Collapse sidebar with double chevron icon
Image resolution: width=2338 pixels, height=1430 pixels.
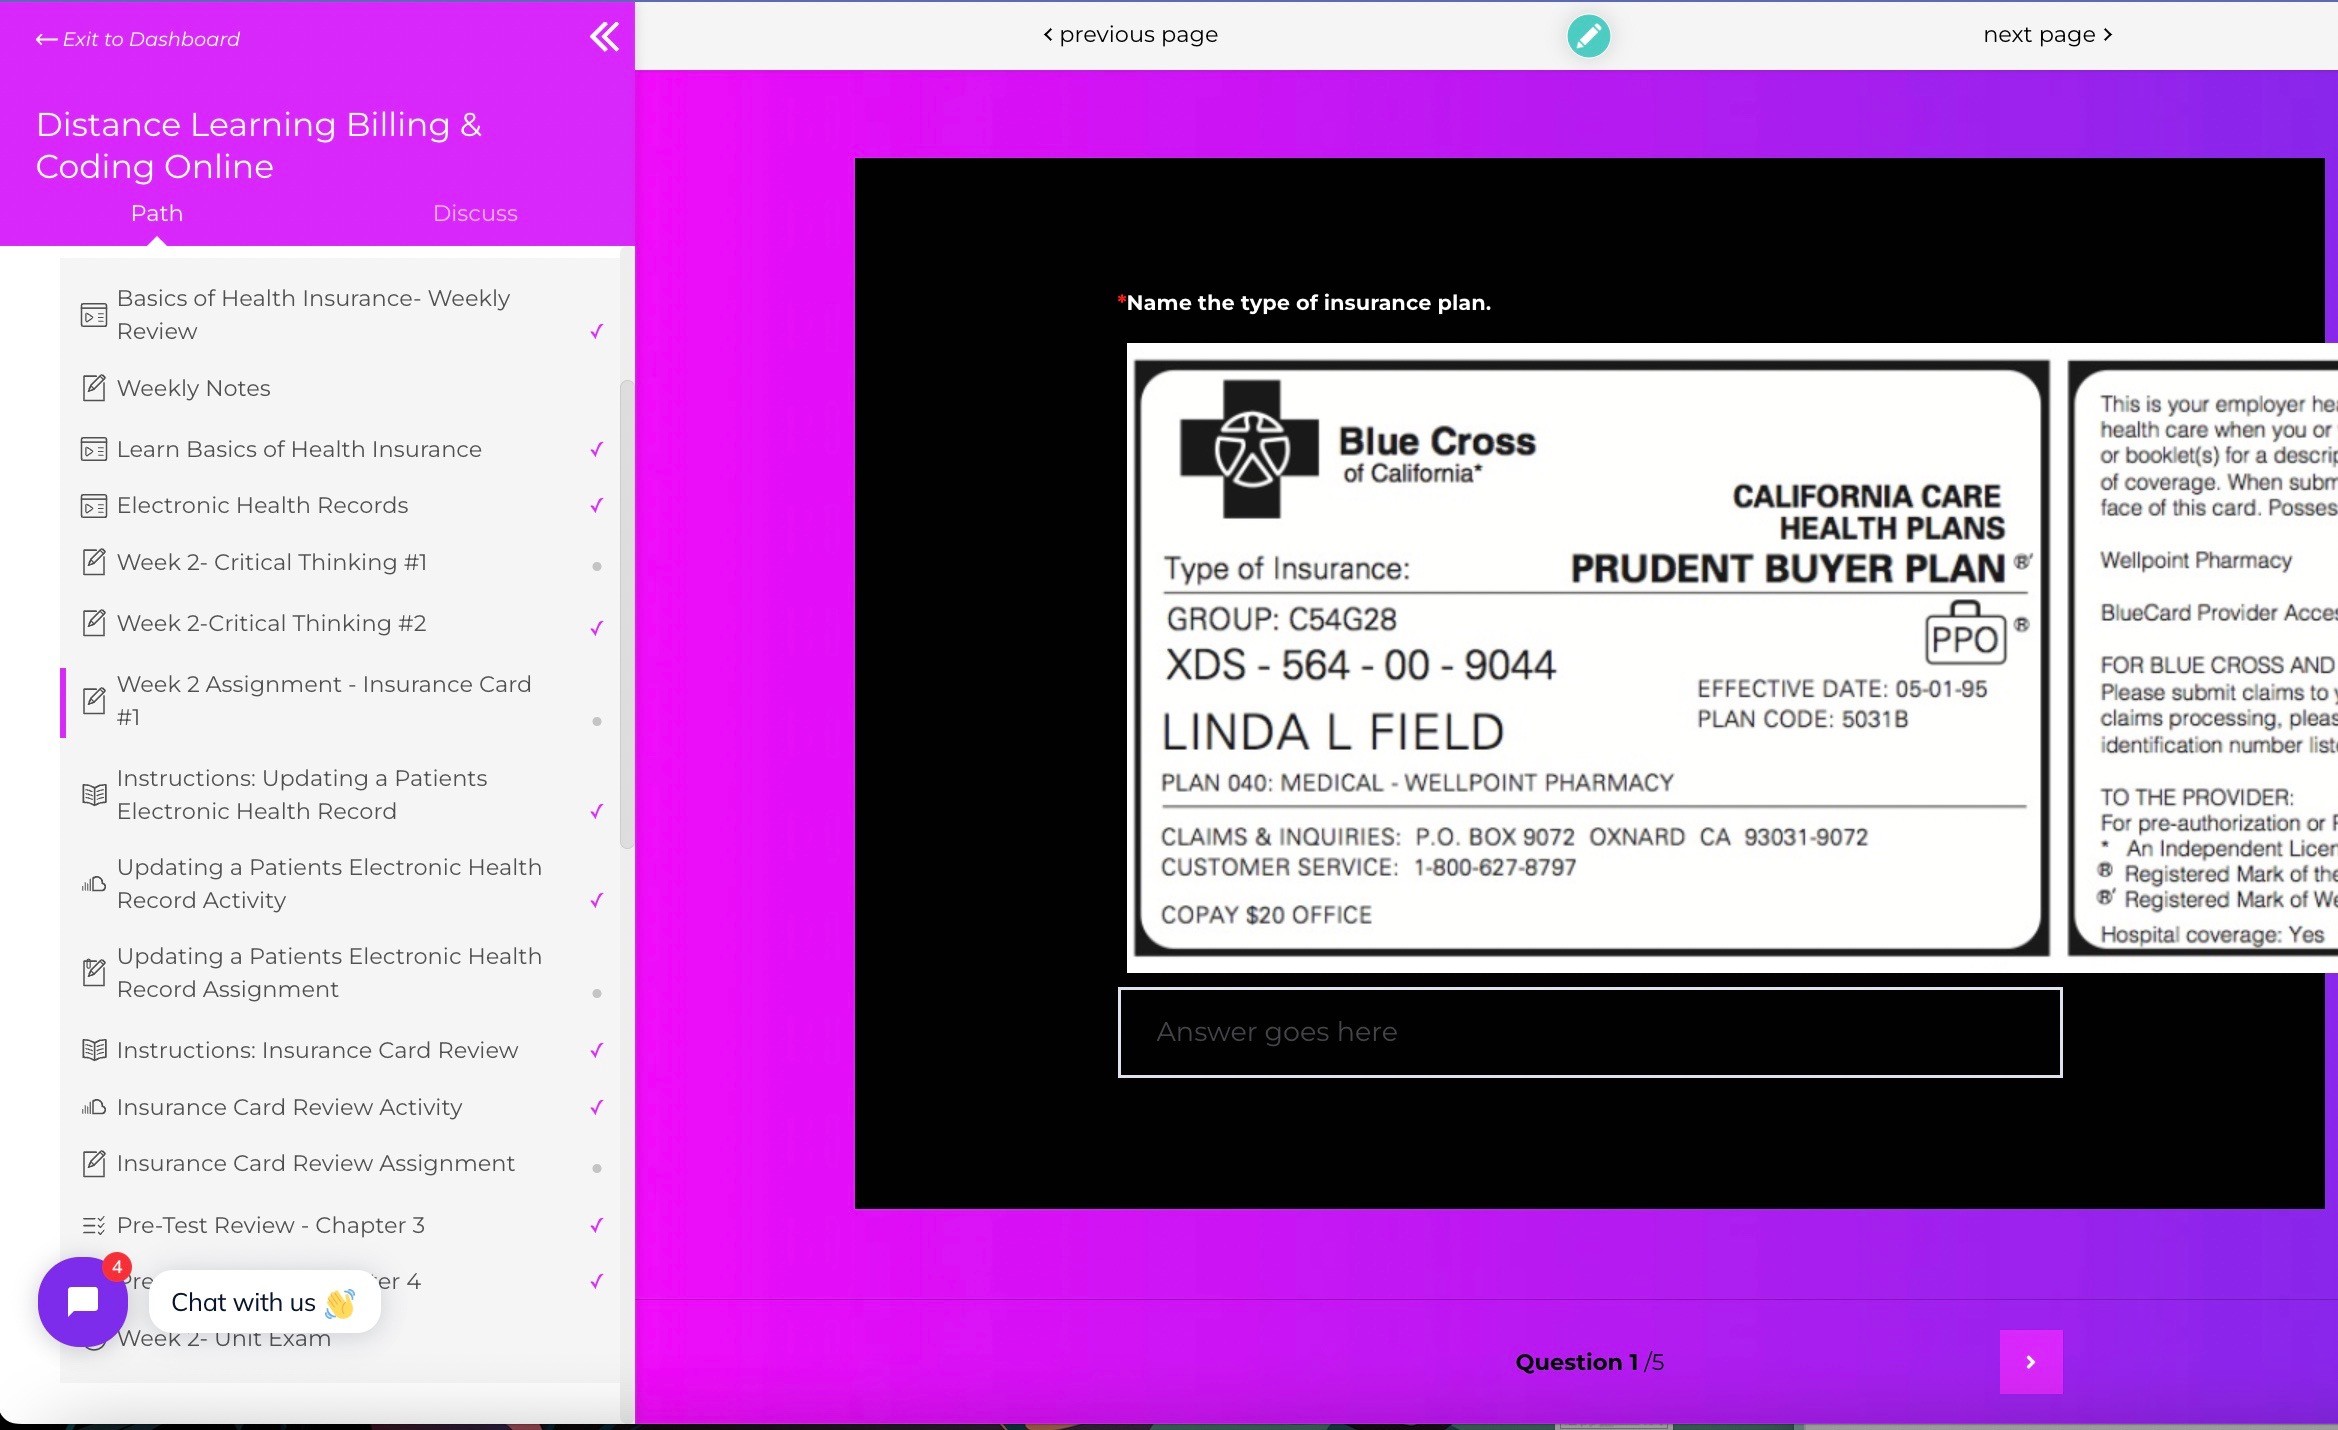(604, 37)
